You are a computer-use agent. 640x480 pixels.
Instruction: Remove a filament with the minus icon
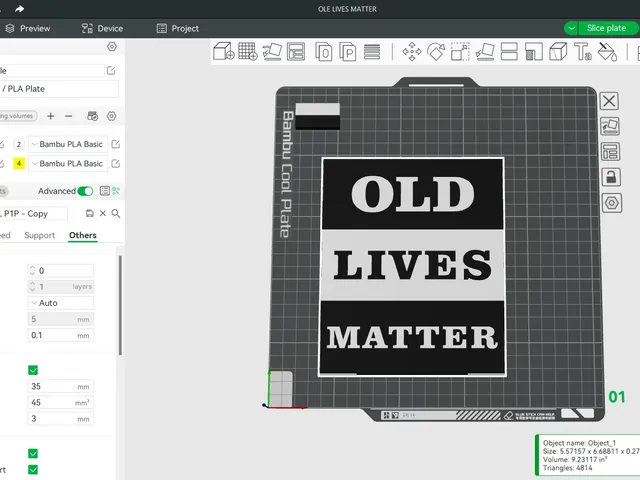pyautogui.click(x=69, y=116)
